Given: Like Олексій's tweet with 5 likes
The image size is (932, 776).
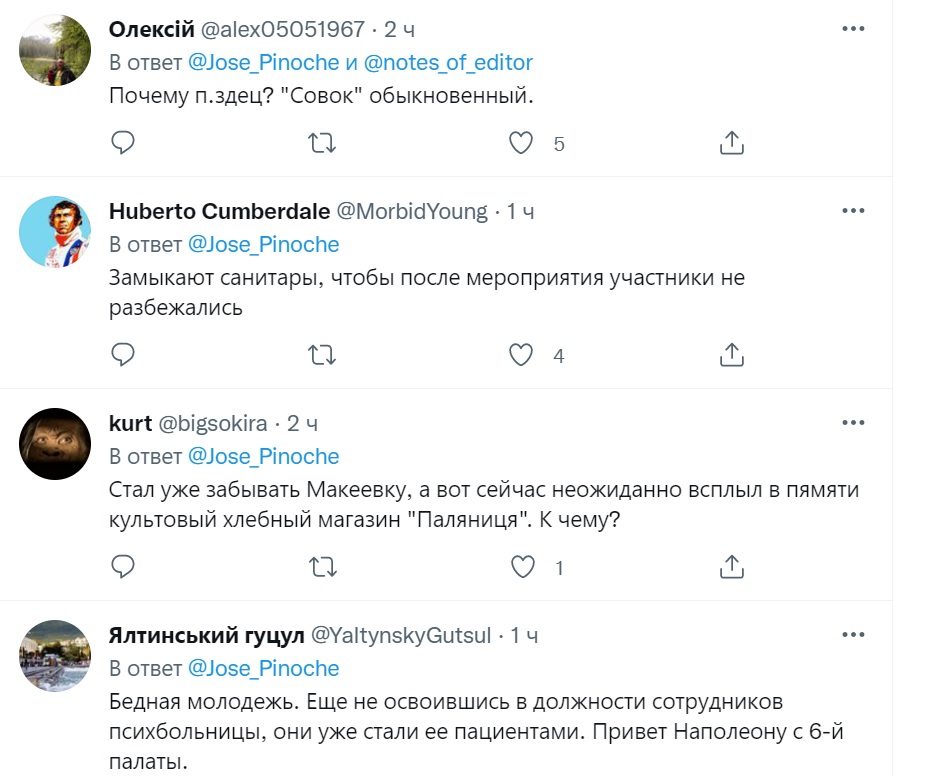Looking at the screenshot, I should point(521,143).
